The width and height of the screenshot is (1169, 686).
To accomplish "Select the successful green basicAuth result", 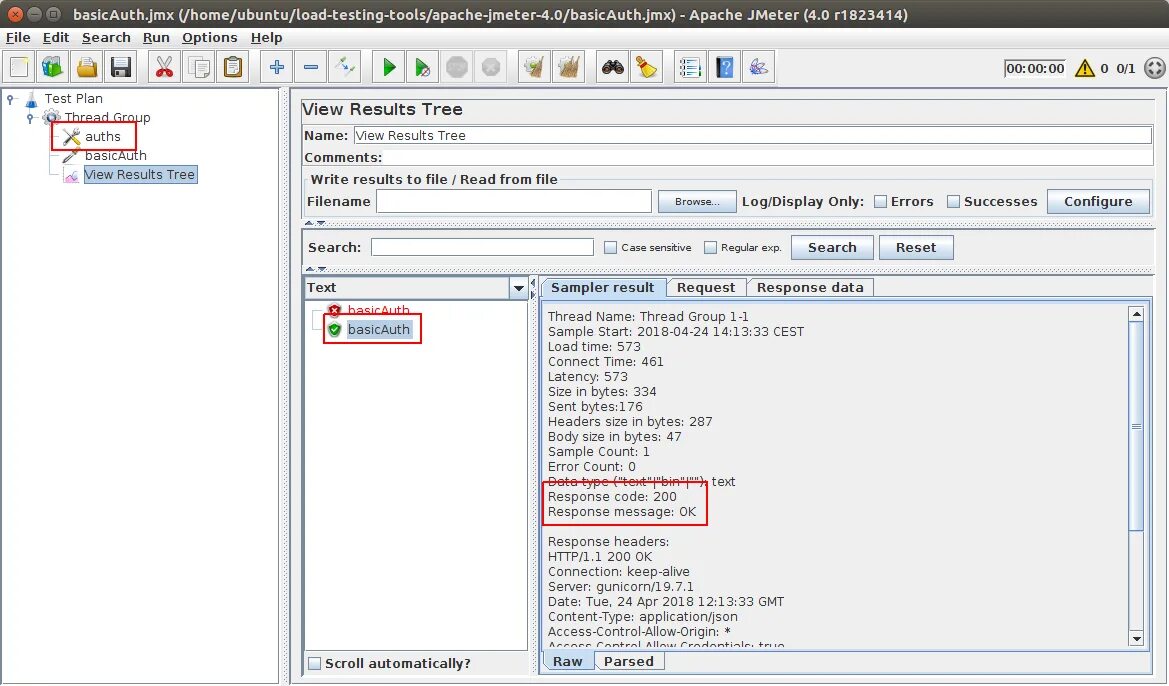I will pyautogui.click(x=379, y=330).
